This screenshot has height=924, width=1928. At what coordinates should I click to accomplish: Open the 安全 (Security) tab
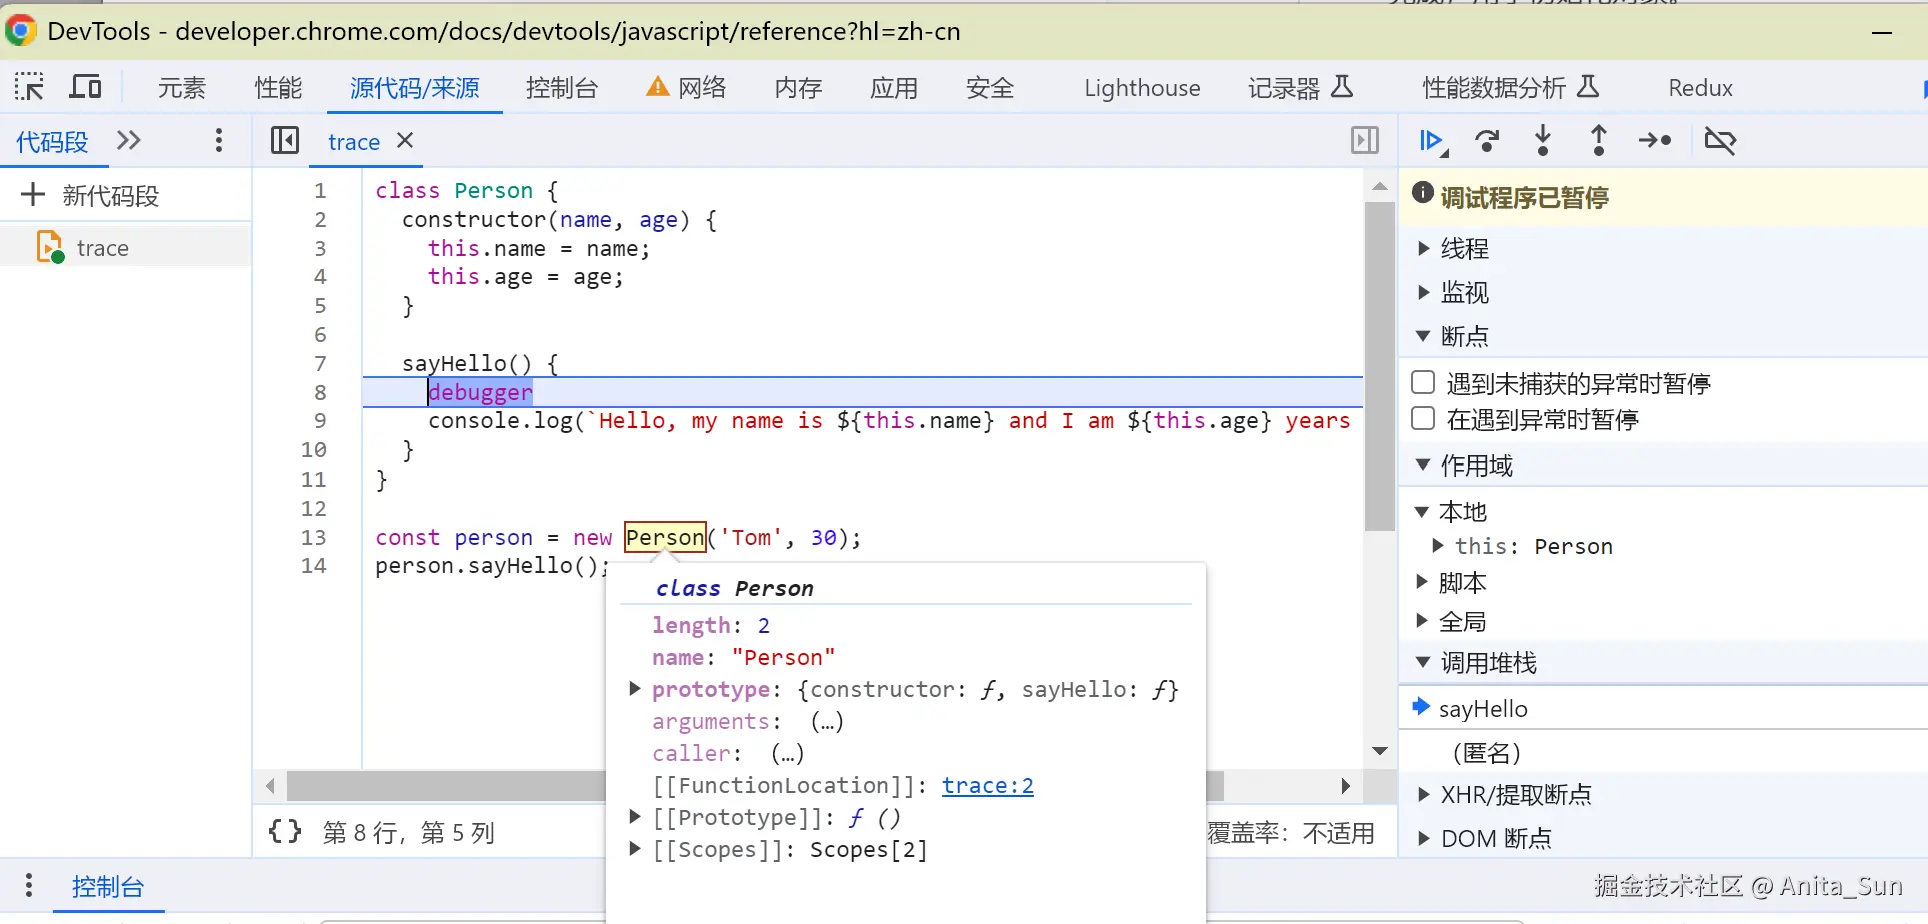click(990, 88)
